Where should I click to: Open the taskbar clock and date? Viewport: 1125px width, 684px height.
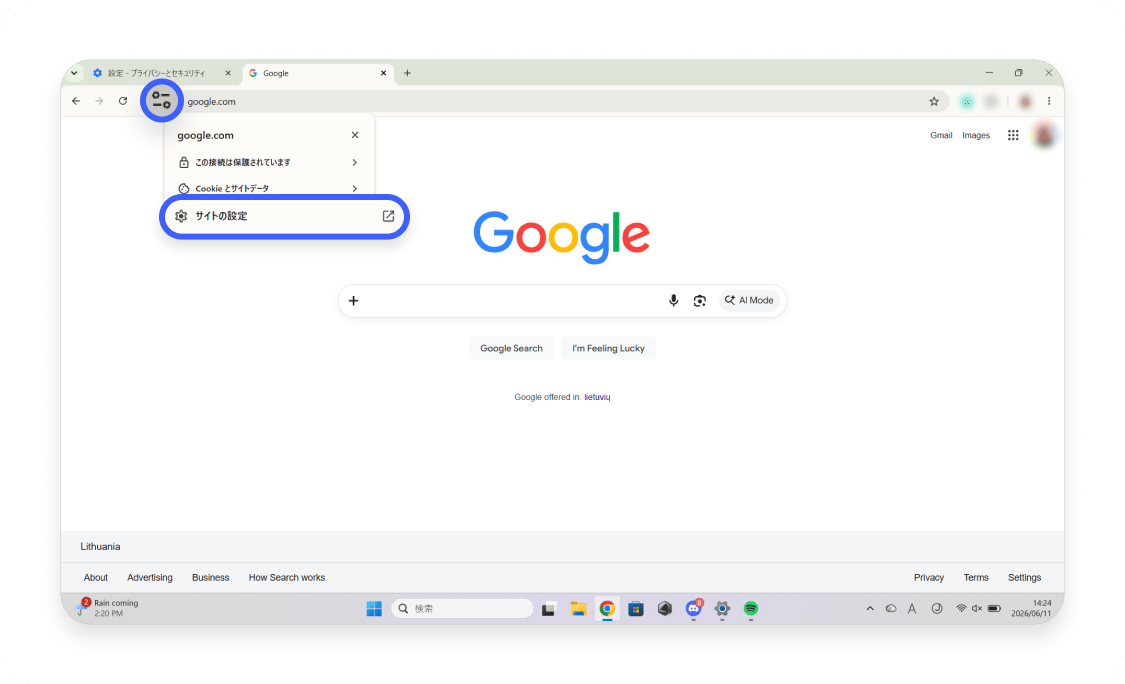click(x=1031, y=608)
